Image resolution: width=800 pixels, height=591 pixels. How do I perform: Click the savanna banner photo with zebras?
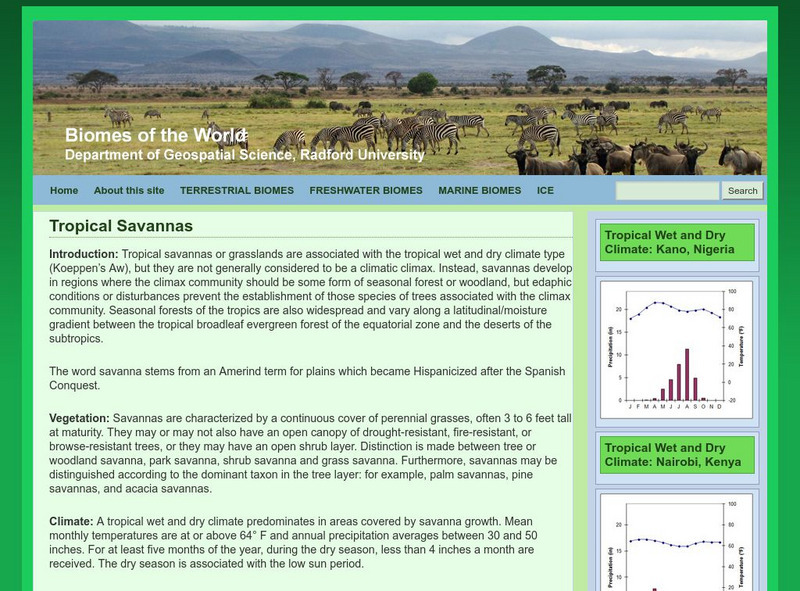(400, 97)
